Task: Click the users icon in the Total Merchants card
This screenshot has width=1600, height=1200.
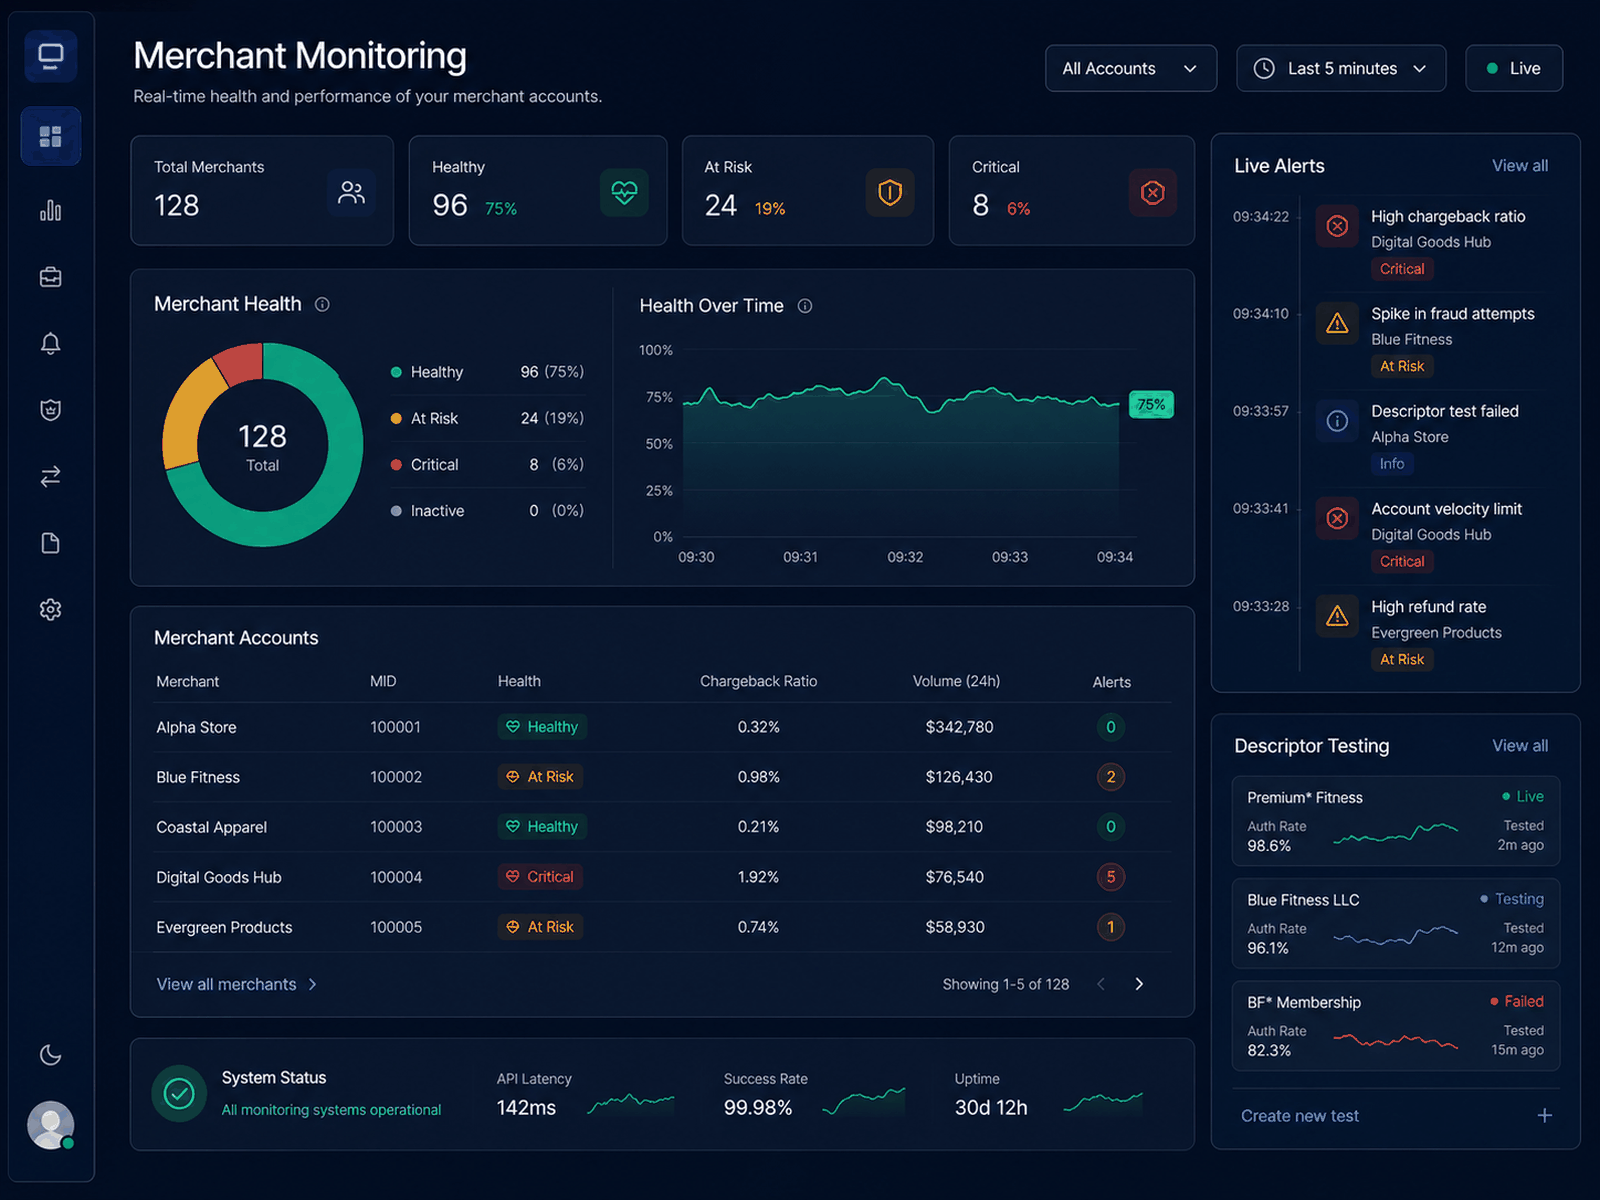Action: click(x=351, y=192)
